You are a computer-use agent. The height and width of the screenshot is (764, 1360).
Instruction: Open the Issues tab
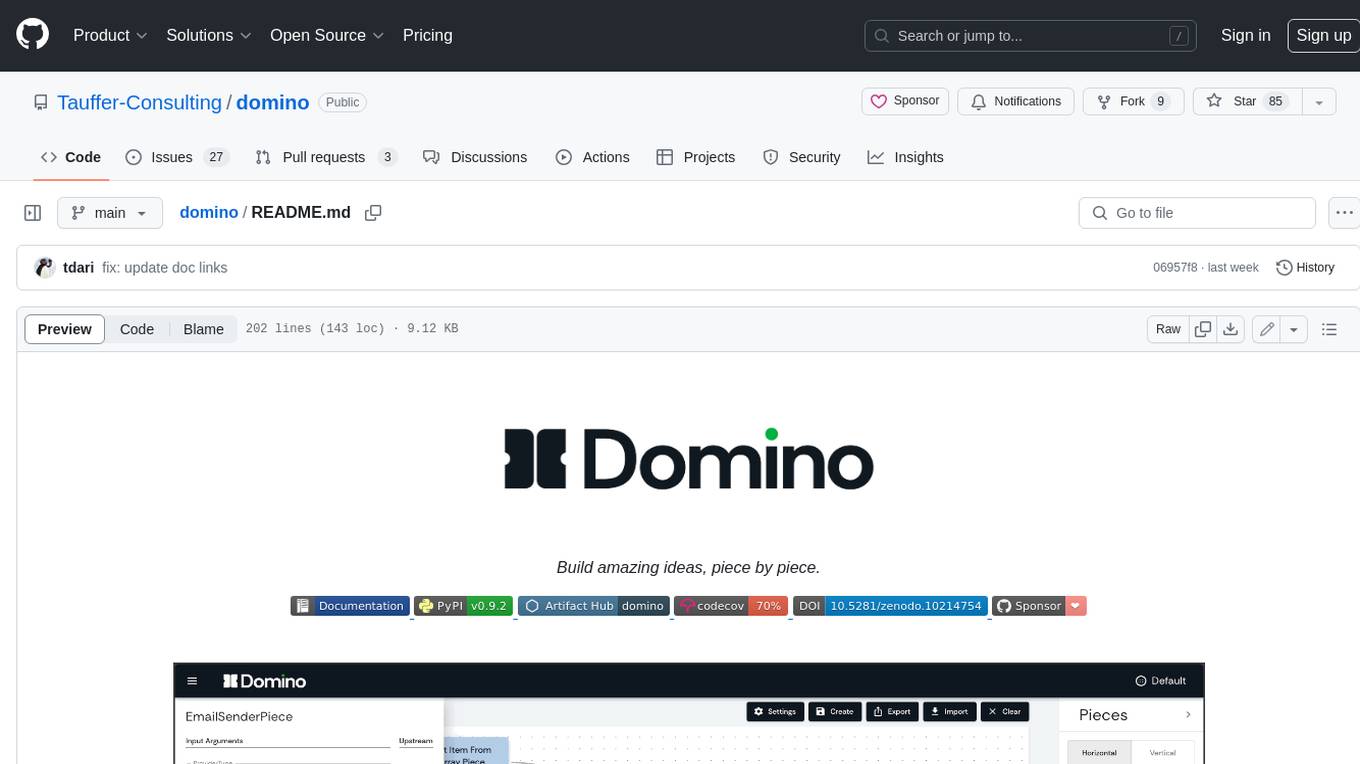click(x=177, y=157)
